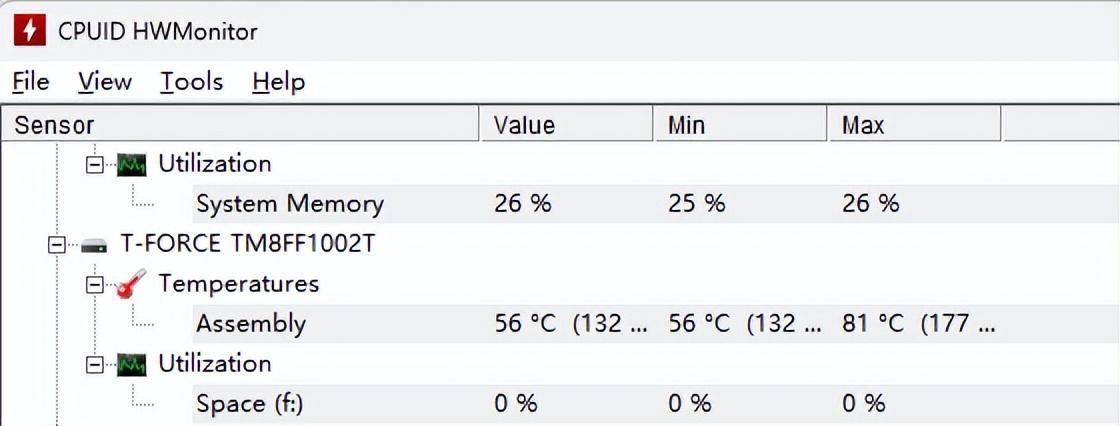Click the red thermometer Temperatures icon
The image size is (1120, 426).
(x=131, y=285)
